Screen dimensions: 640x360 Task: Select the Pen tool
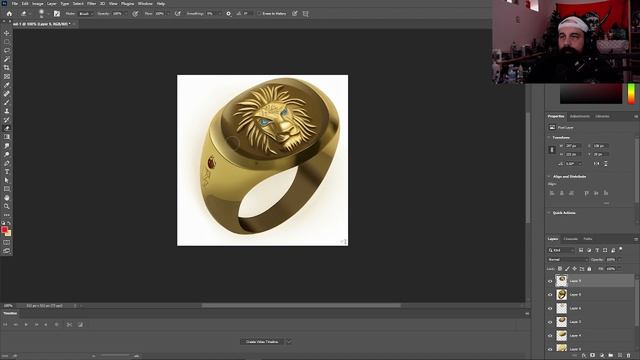point(7,163)
